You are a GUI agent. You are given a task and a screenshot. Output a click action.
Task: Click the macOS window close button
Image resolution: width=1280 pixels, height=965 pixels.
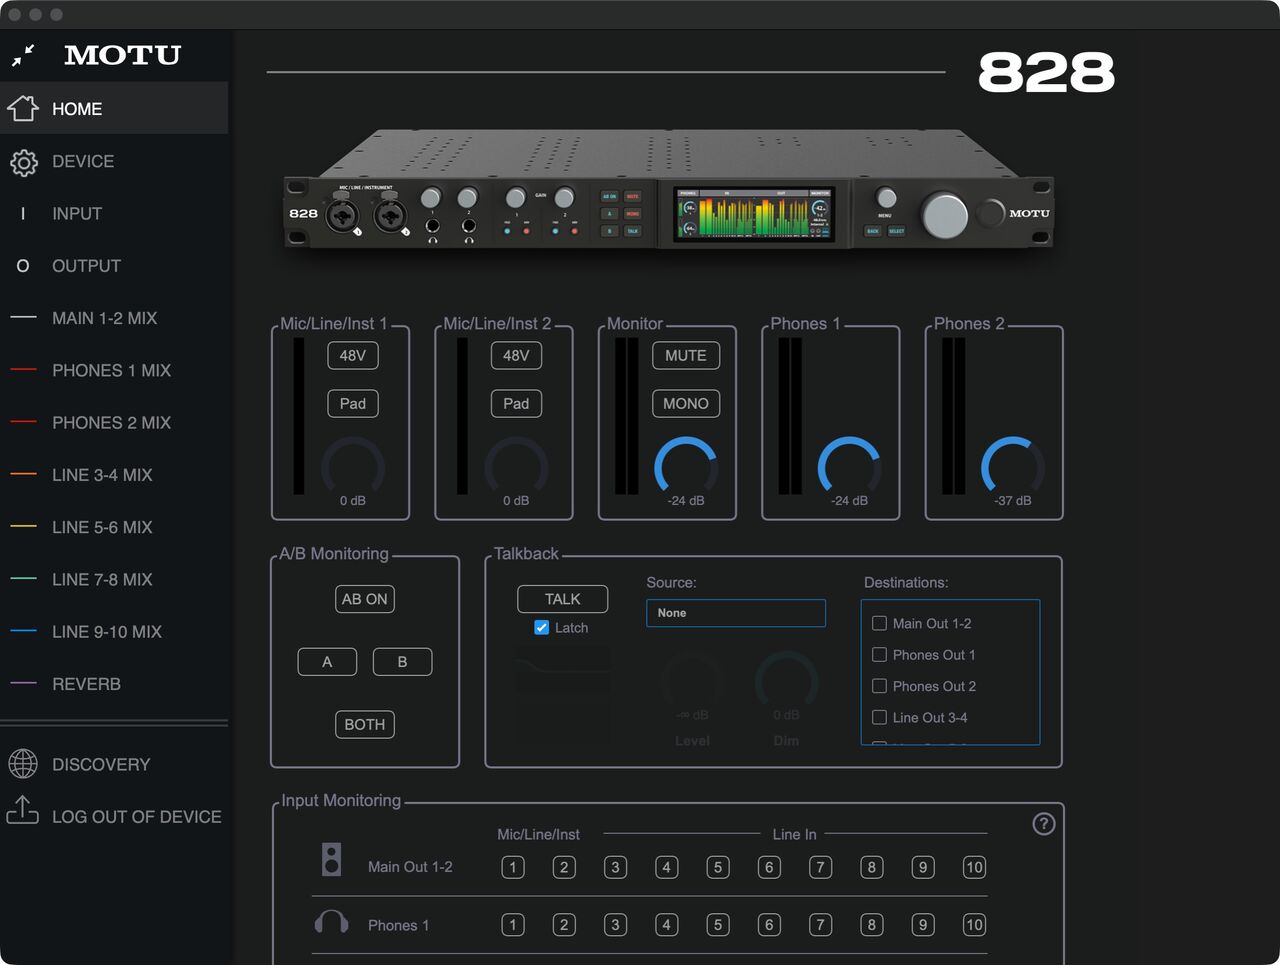coord(14,14)
